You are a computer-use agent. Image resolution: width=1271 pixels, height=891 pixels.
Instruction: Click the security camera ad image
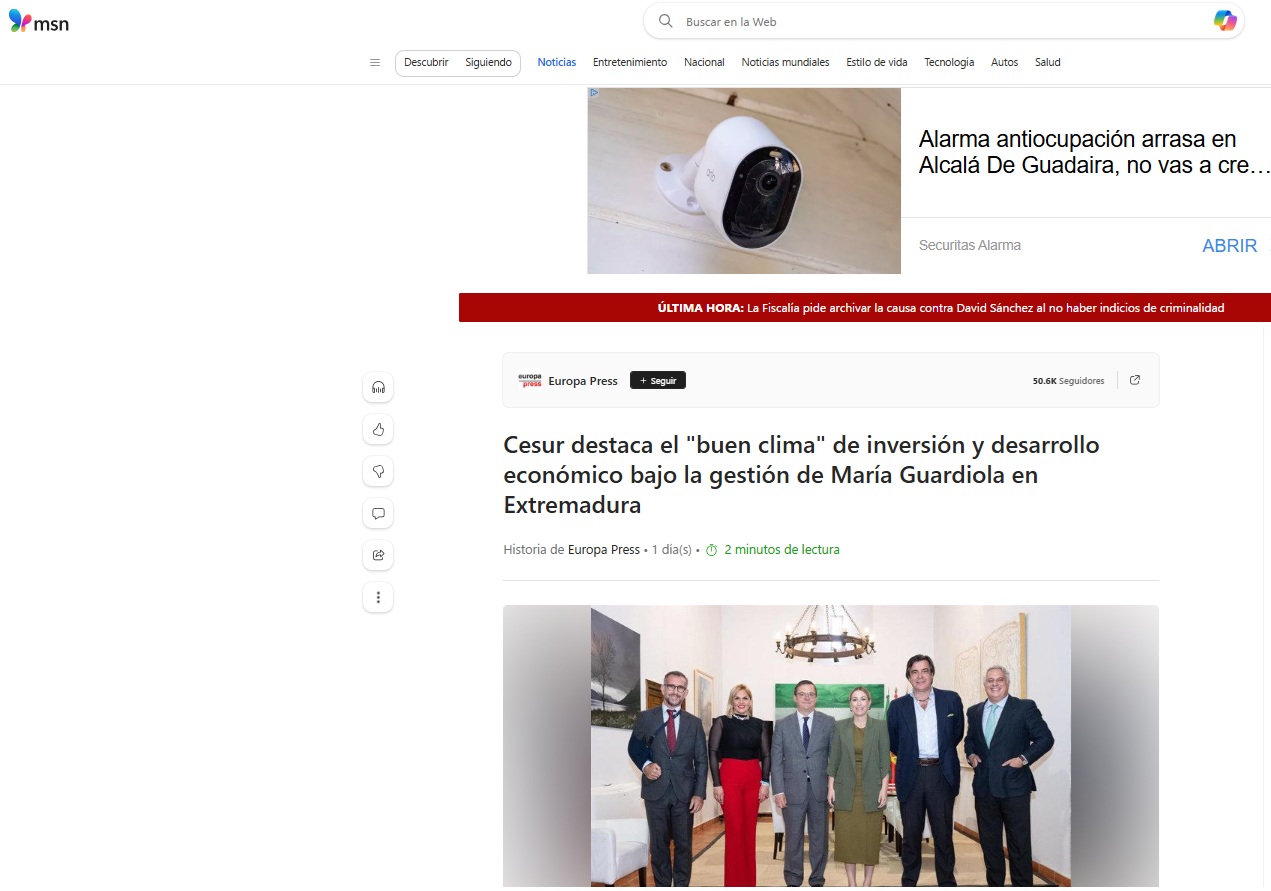744,181
